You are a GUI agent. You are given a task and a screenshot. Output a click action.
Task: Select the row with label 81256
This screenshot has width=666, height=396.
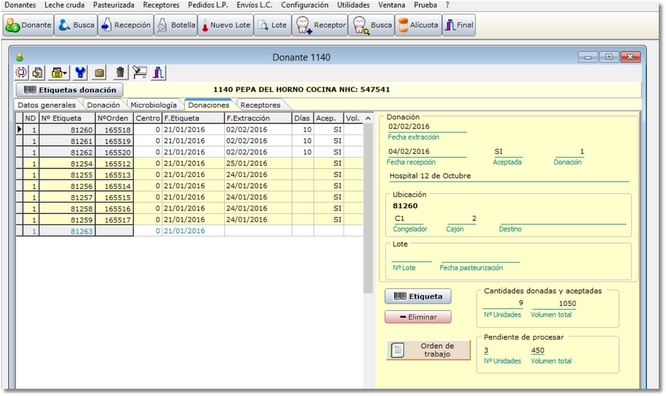click(189, 186)
